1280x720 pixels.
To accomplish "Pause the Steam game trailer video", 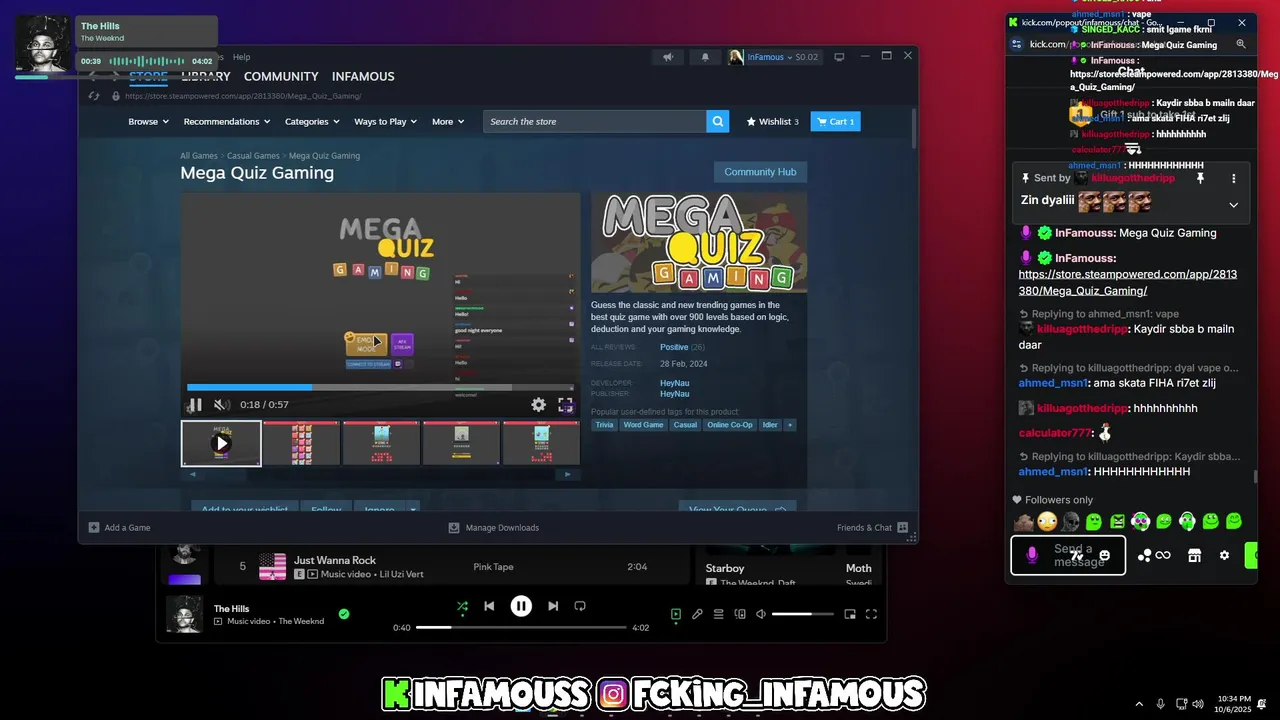I will 195,405.
